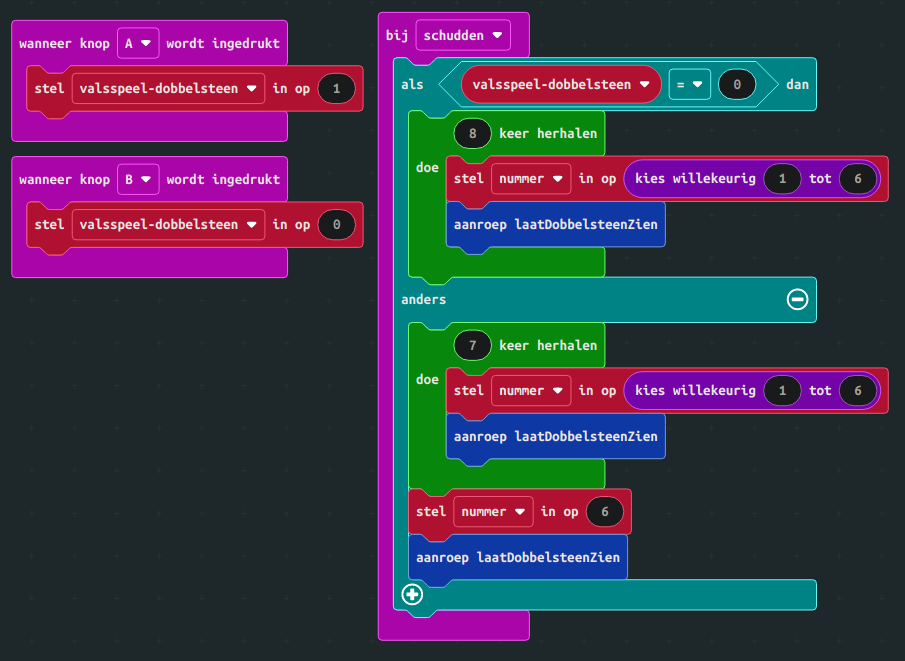Image resolution: width=905 pixels, height=661 pixels.
Task: Open nummer dropdown in the 7-repeat loop
Action: [530, 391]
